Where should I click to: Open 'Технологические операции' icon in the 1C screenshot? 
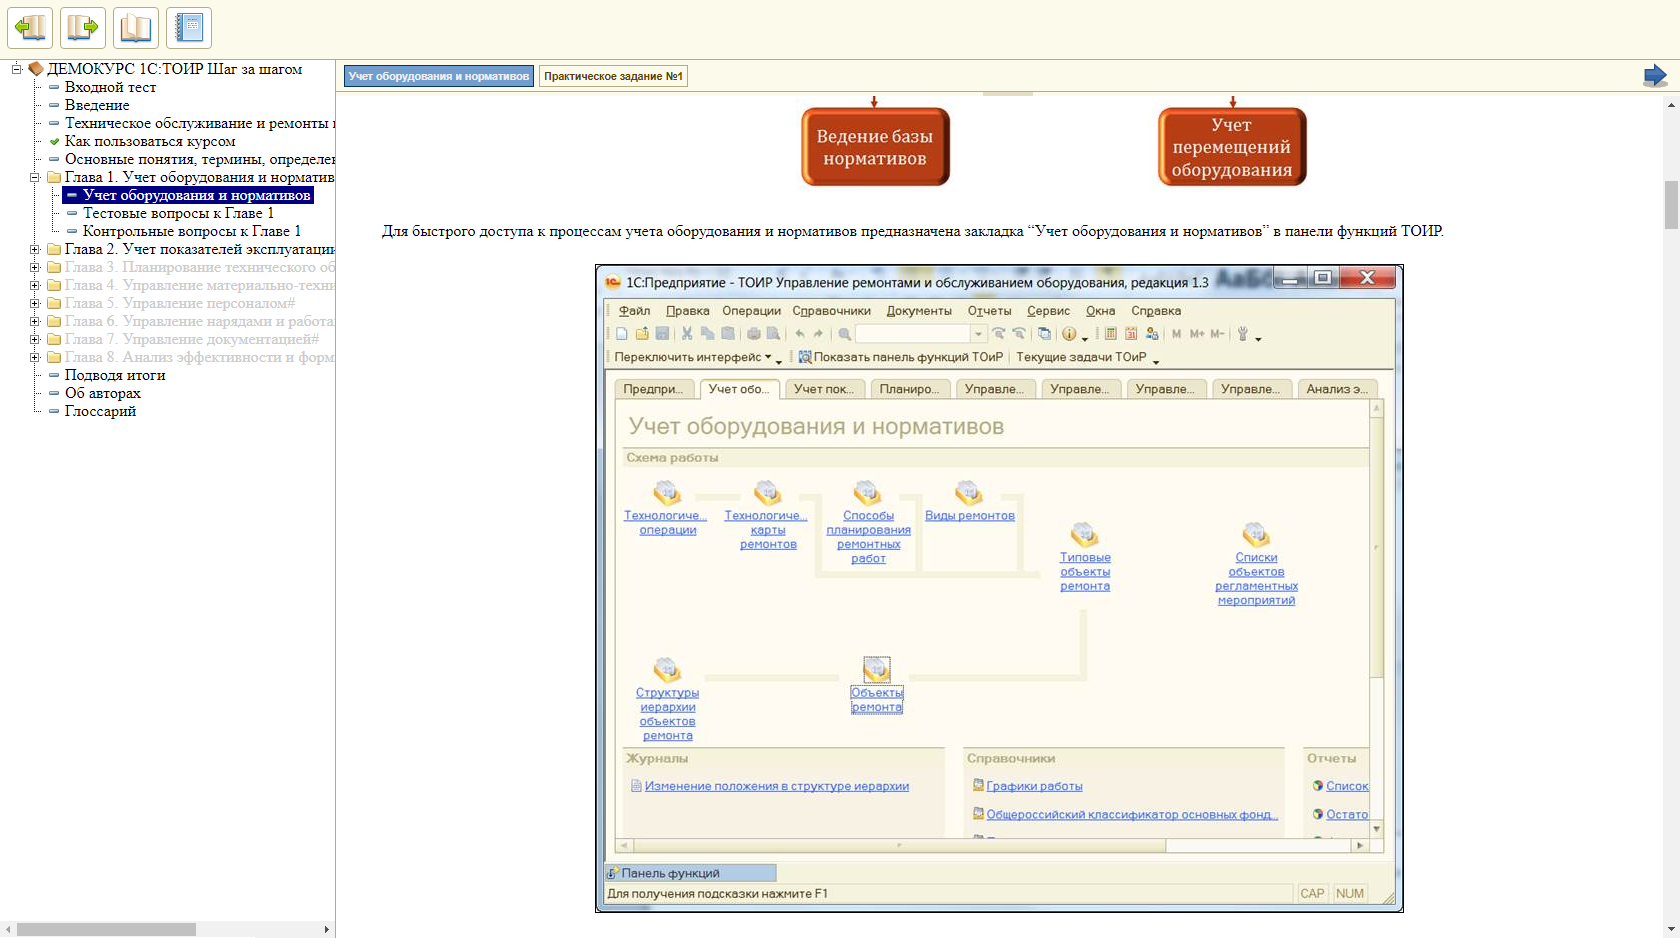pos(667,493)
